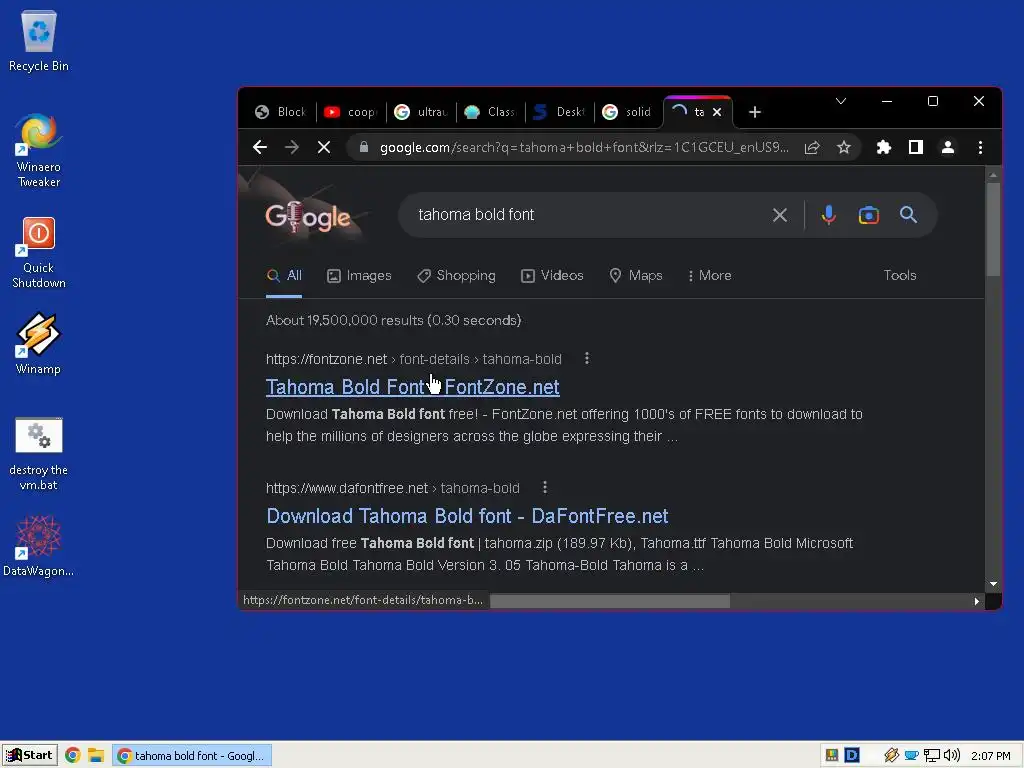Close the active 'ta' tab
Image resolution: width=1024 pixels, height=768 pixels.
717,112
